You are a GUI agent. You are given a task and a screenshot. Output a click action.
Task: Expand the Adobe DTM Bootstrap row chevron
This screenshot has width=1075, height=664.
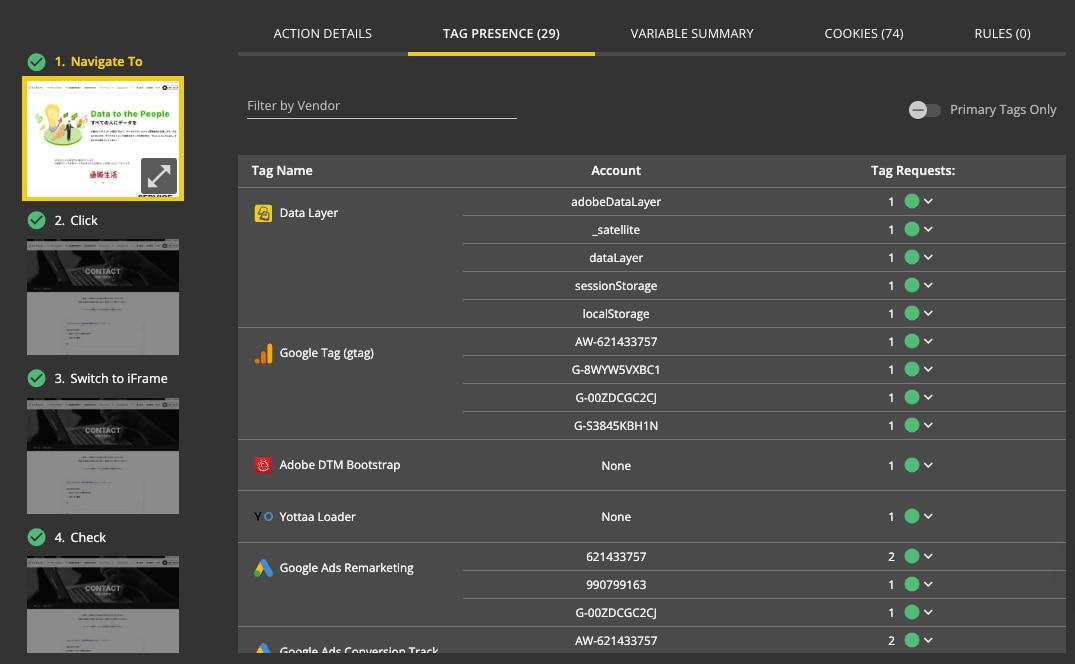[928, 465]
